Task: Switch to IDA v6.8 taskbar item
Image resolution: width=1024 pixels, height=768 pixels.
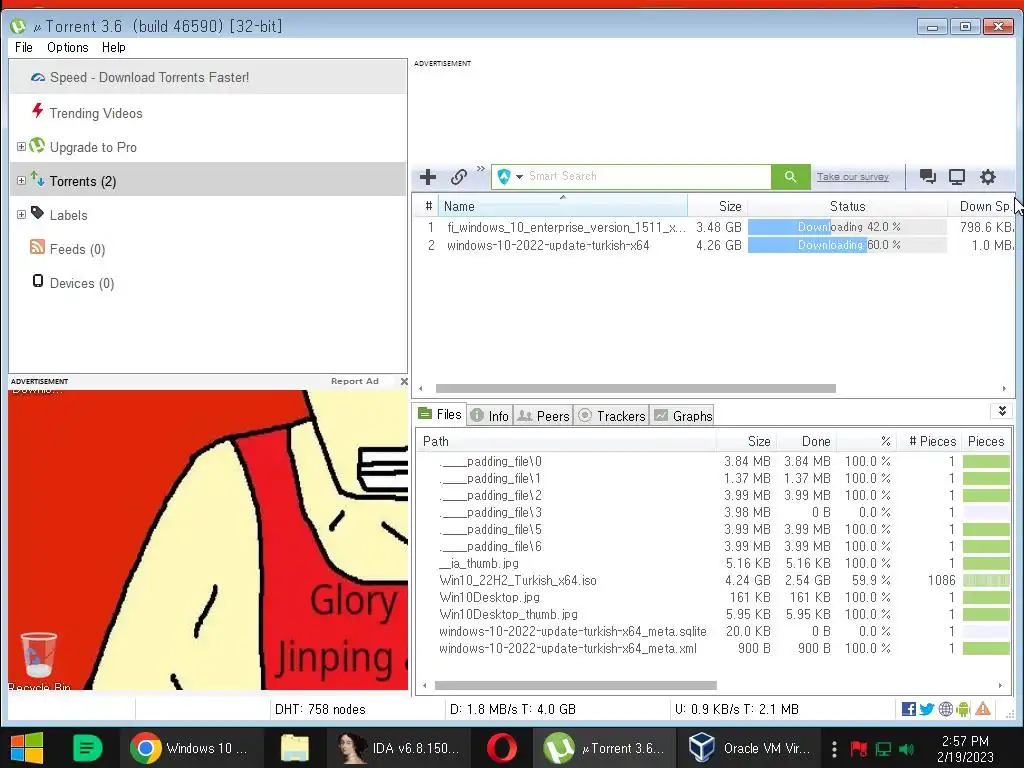Action: (399, 748)
